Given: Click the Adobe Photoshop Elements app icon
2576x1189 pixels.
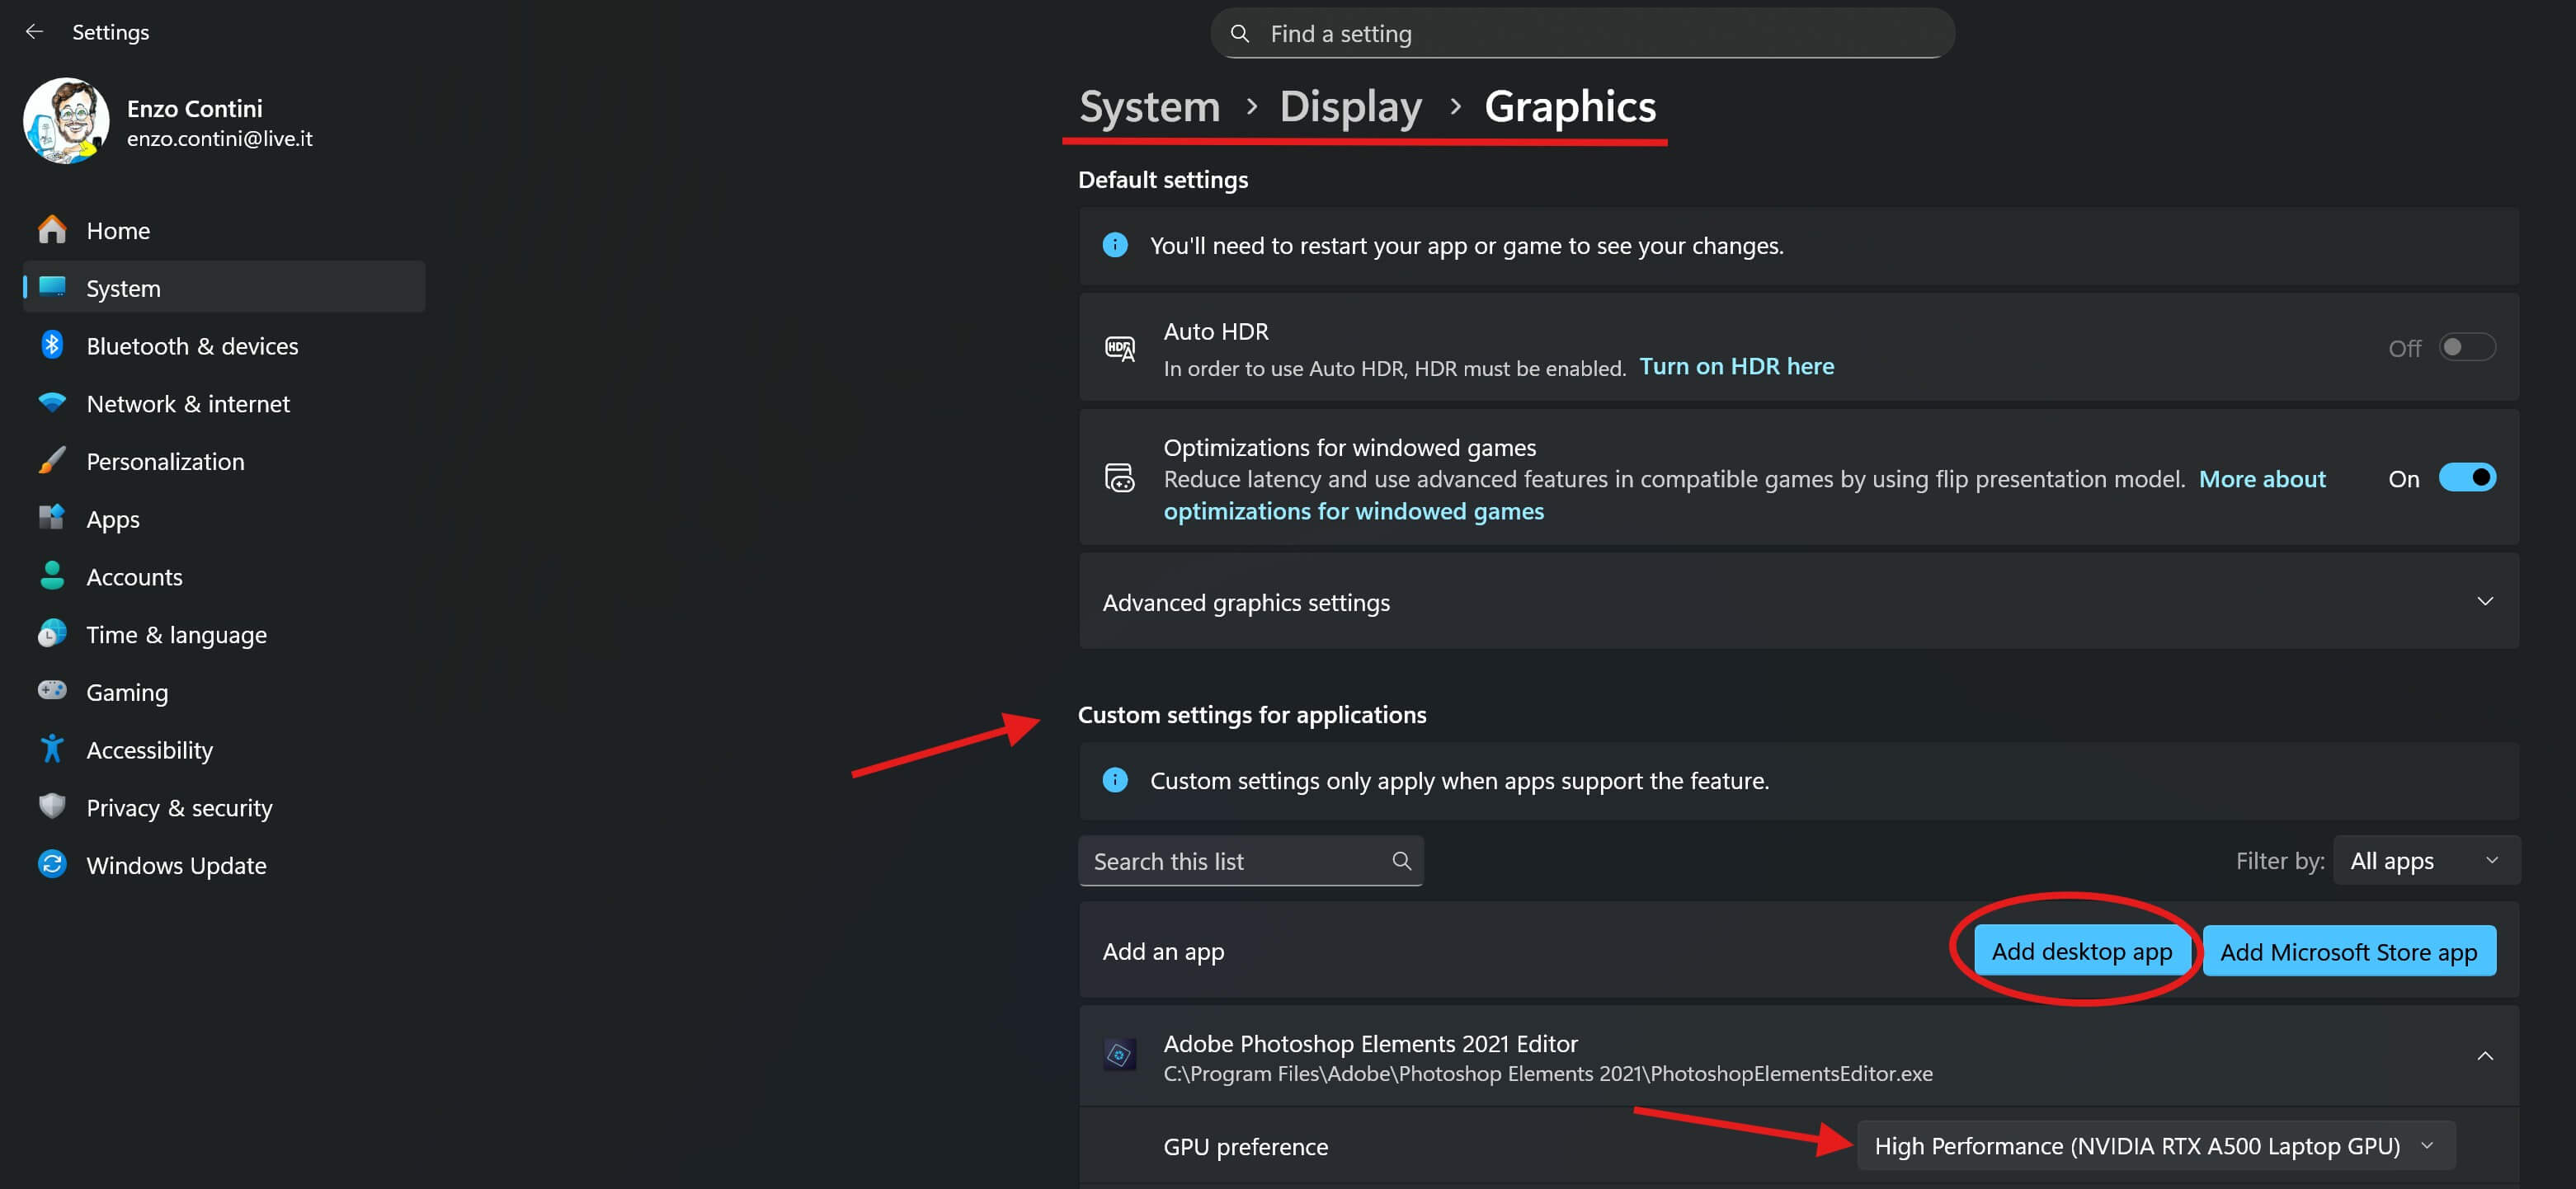Looking at the screenshot, I should [1119, 1055].
